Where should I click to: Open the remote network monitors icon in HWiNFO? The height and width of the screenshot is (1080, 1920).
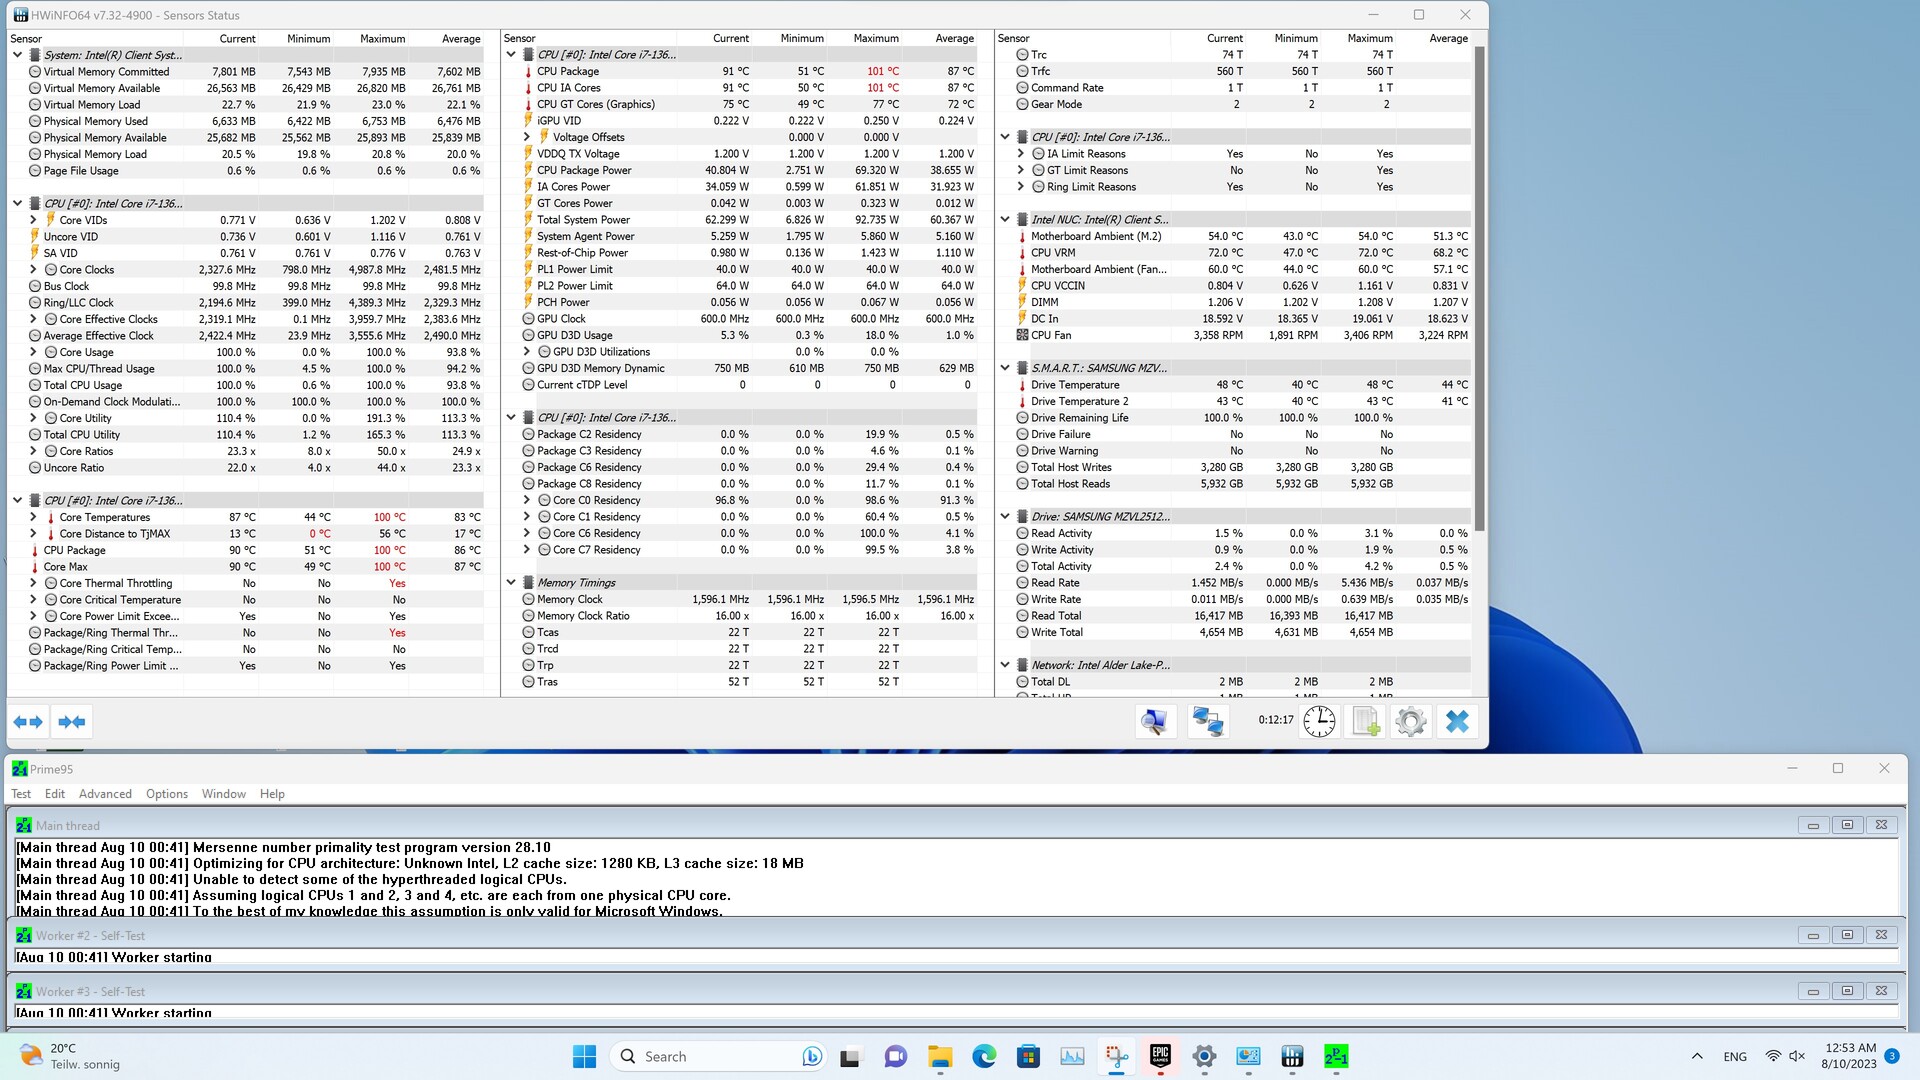1208,721
